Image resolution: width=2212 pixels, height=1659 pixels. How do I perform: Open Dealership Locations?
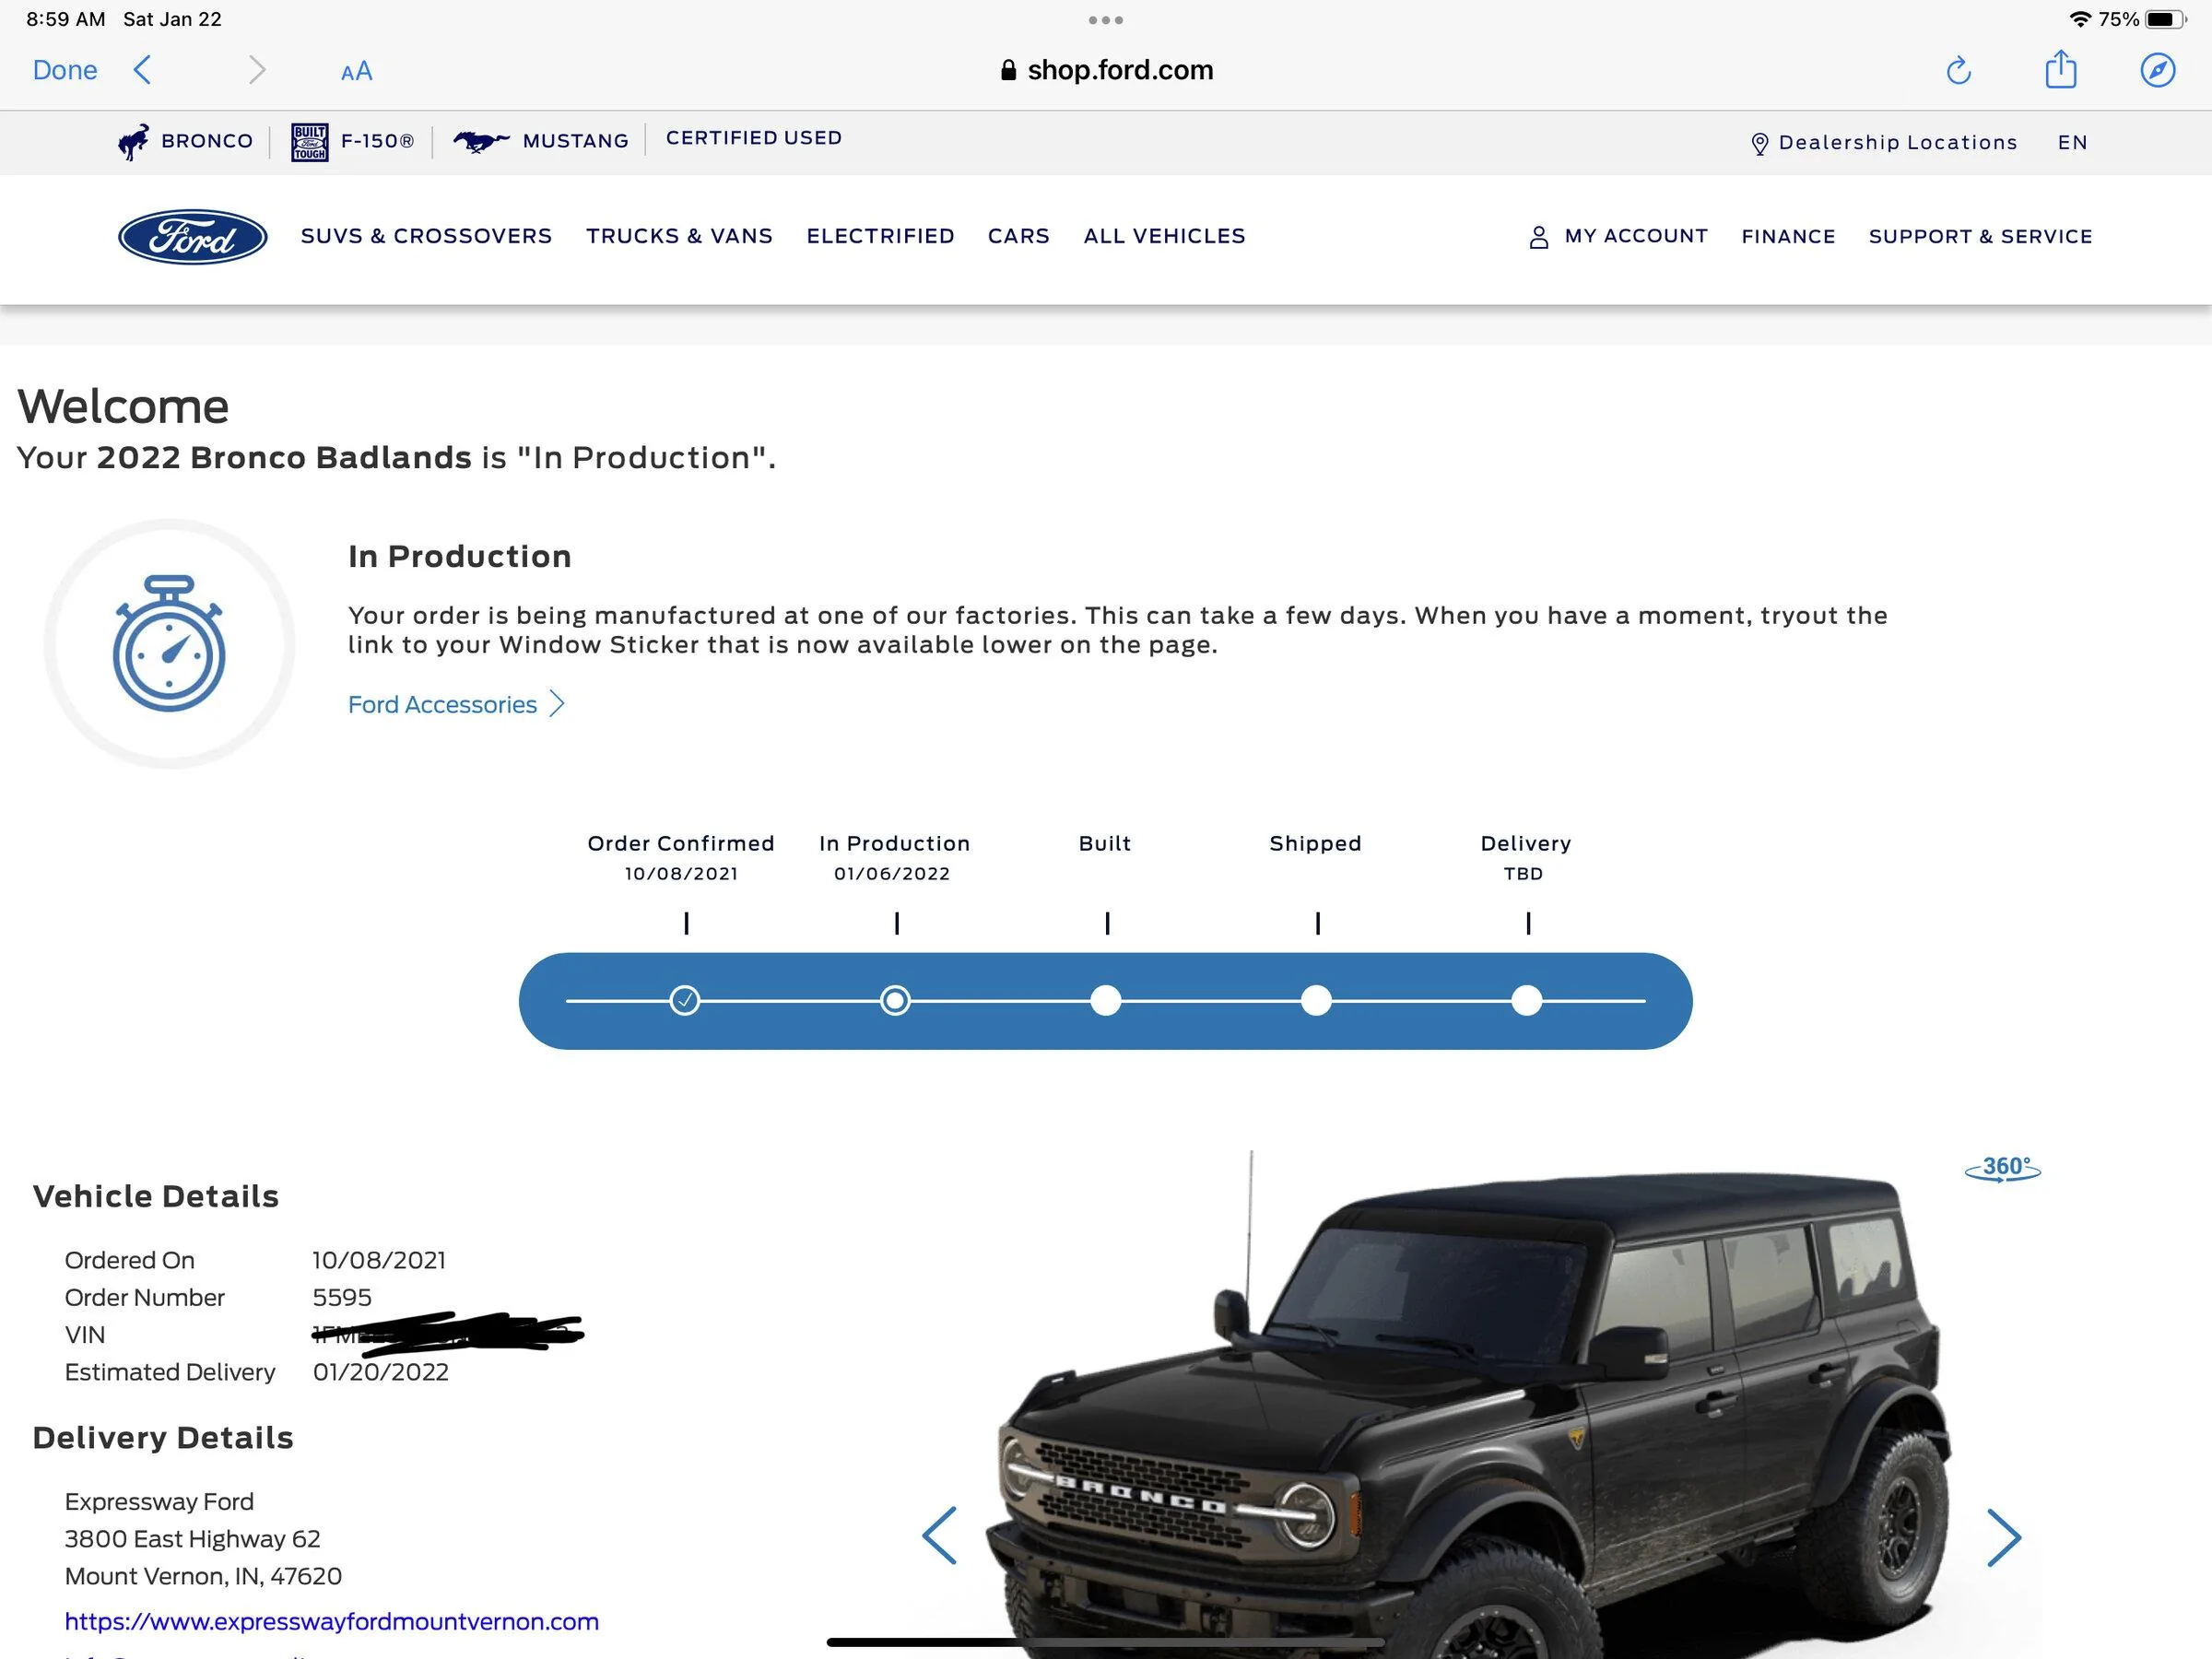1898,142
